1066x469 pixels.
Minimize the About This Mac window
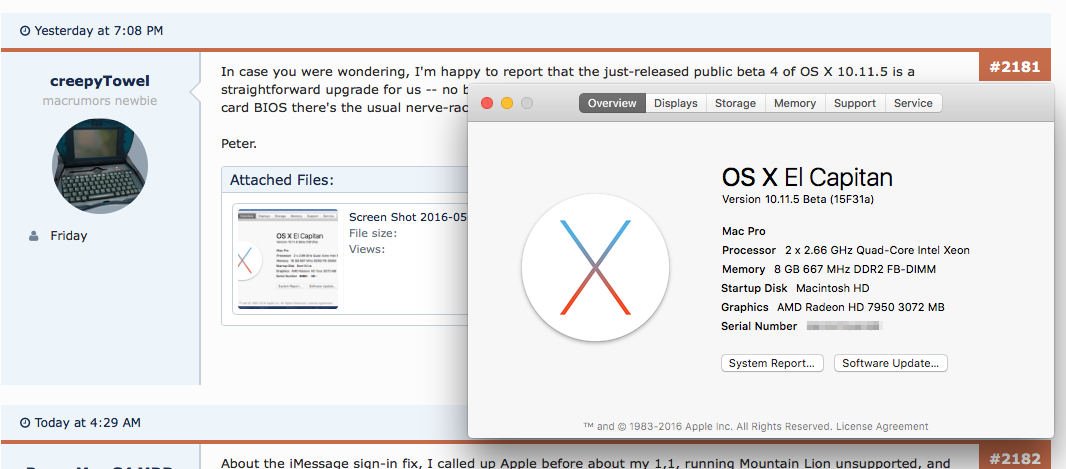(506, 103)
